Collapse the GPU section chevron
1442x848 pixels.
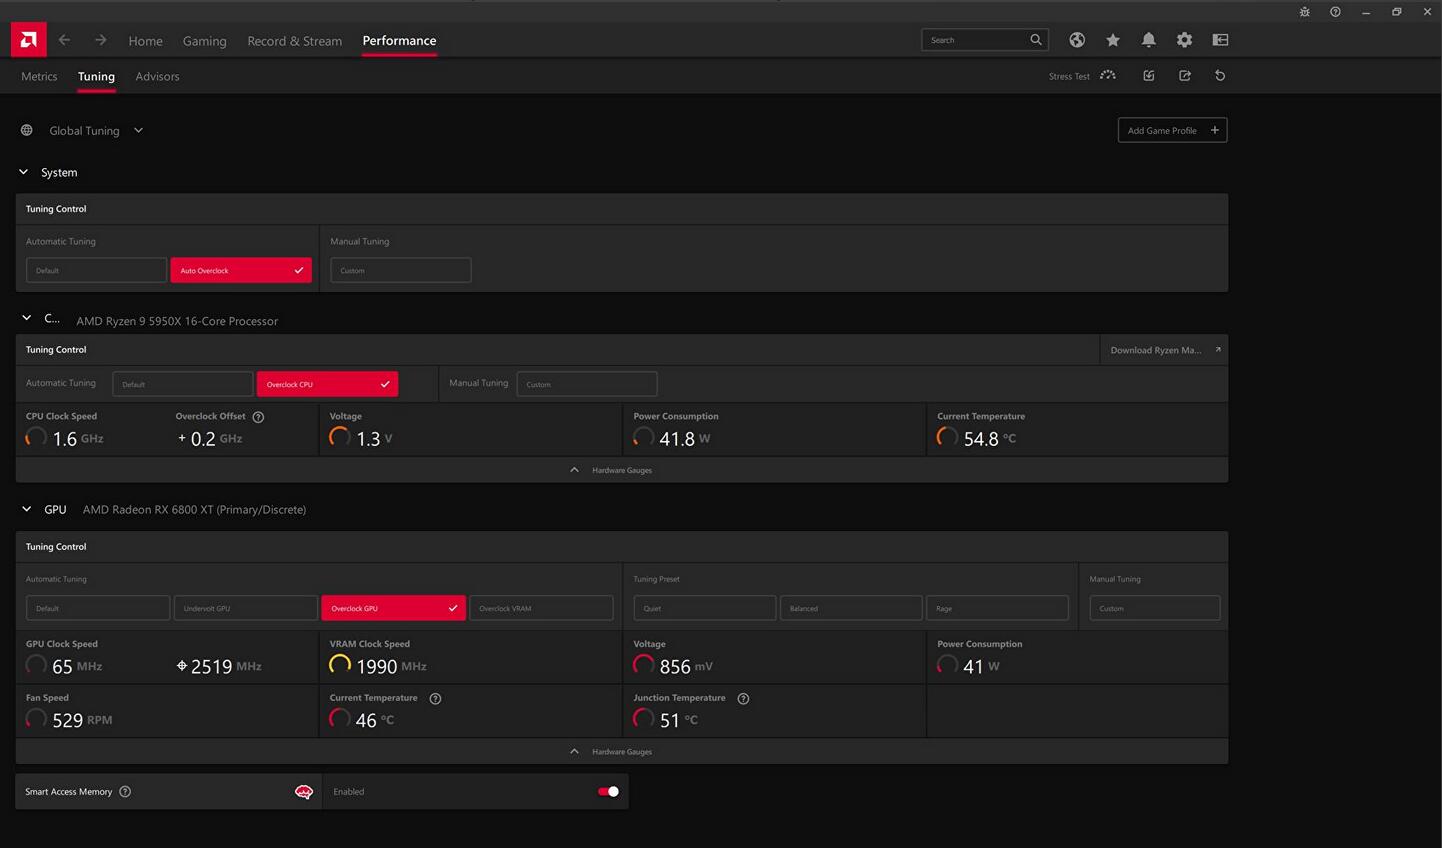coord(27,509)
